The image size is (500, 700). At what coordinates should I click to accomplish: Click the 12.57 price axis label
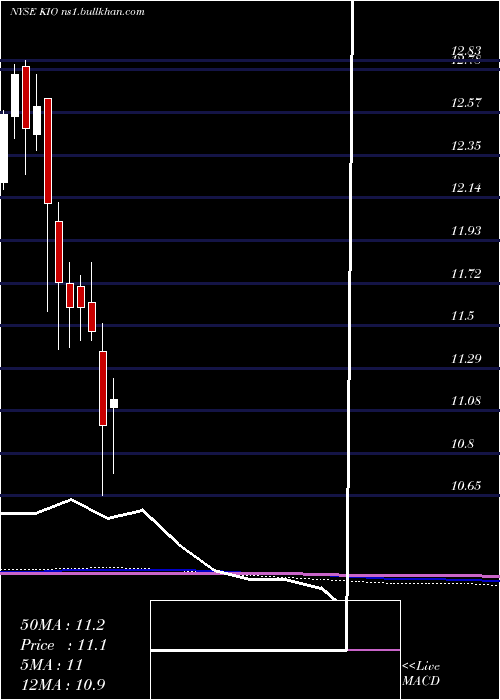[466, 103]
